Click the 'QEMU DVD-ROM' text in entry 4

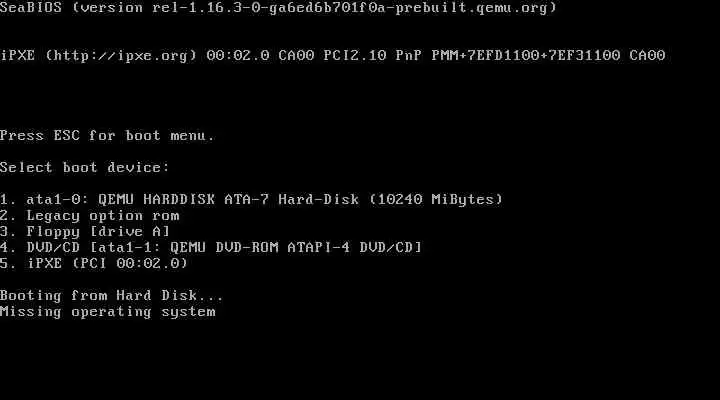[224, 247]
